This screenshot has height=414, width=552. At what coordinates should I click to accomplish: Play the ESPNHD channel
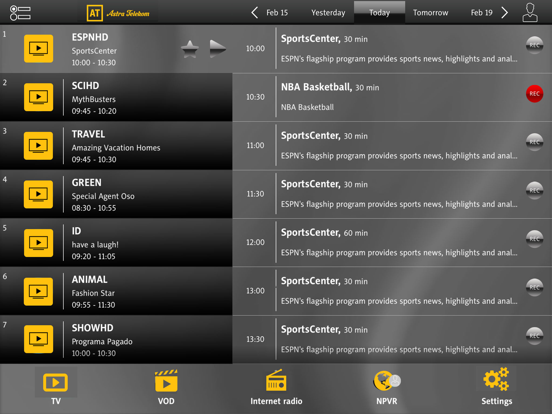218,48
